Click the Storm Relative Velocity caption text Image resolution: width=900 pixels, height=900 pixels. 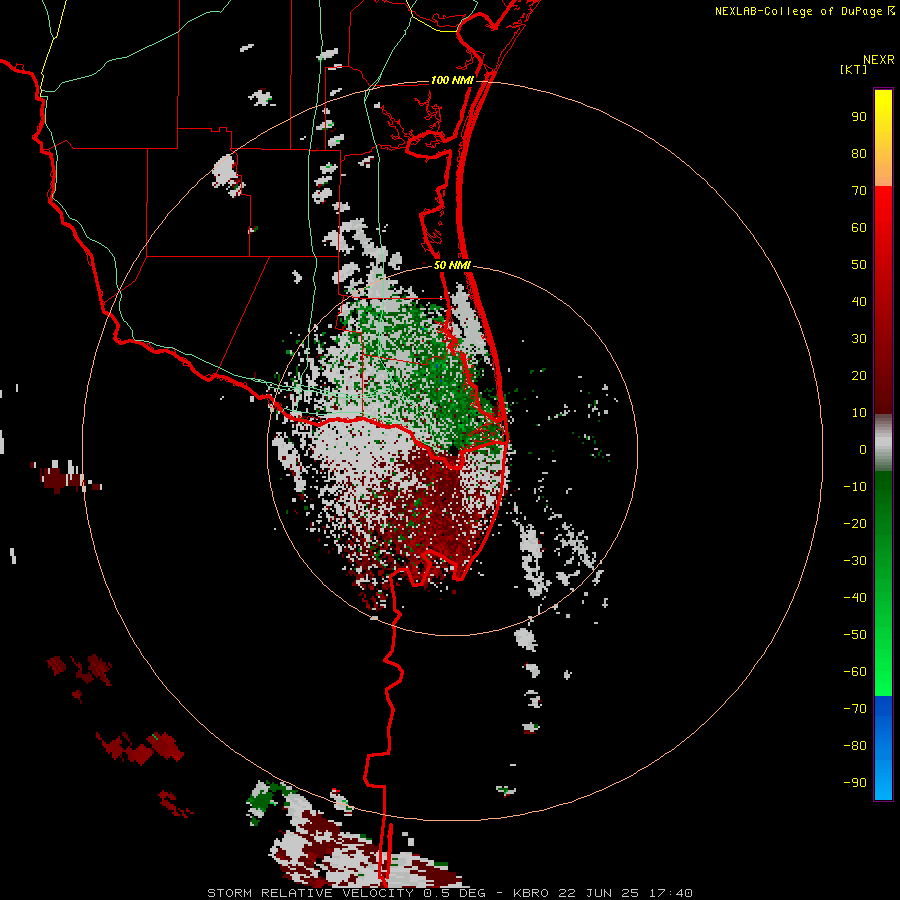[x=449, y=893]
